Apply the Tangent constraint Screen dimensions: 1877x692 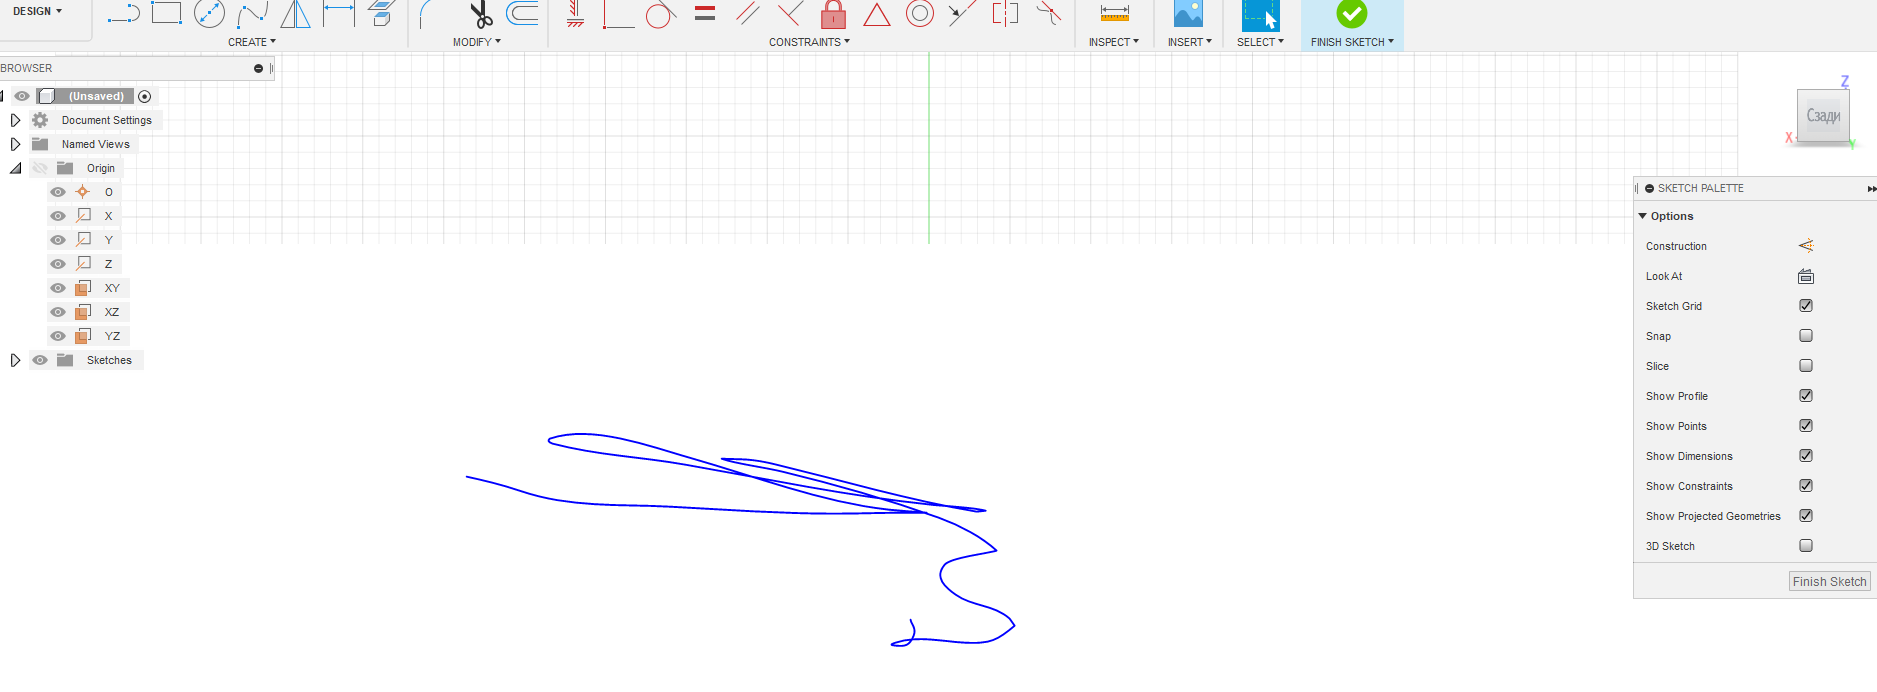(660, 14)
